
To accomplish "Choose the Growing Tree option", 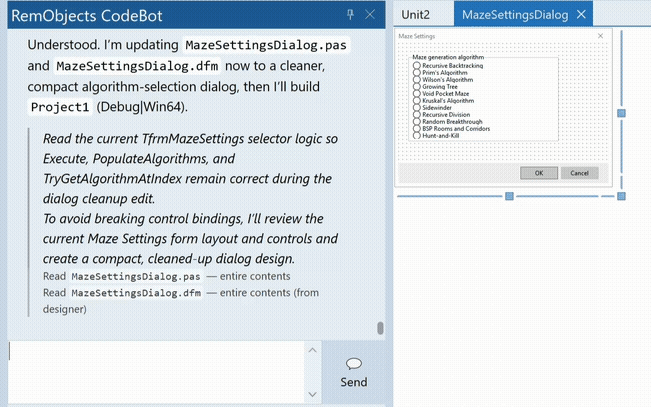I will coord(435,87).
